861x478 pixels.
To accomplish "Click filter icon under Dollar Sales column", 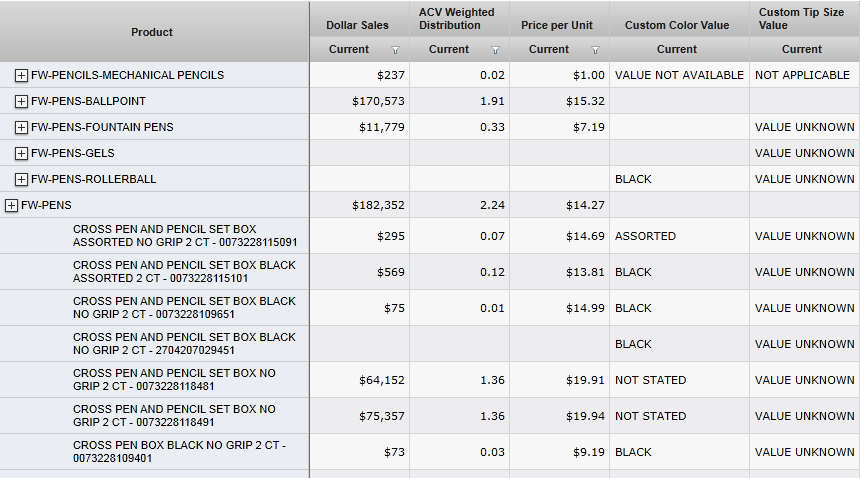I will tap(395, 50).
